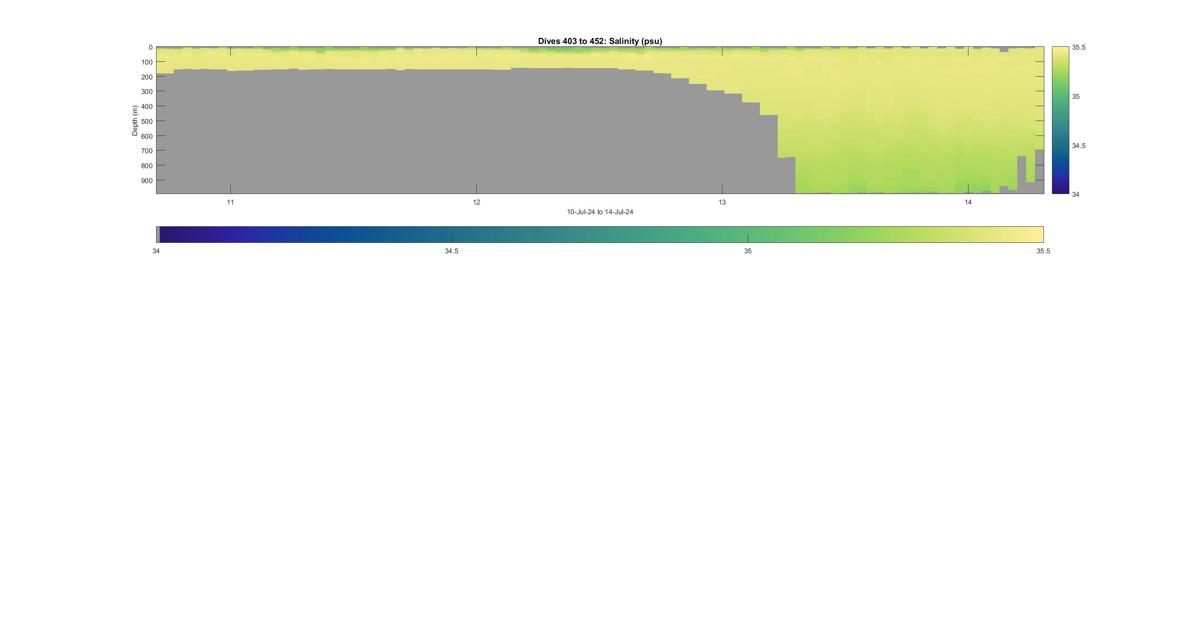Click depth tick label '300'
Image resolution: width=1200 pixels, height=622 pixels.
[x=146, y=92]
